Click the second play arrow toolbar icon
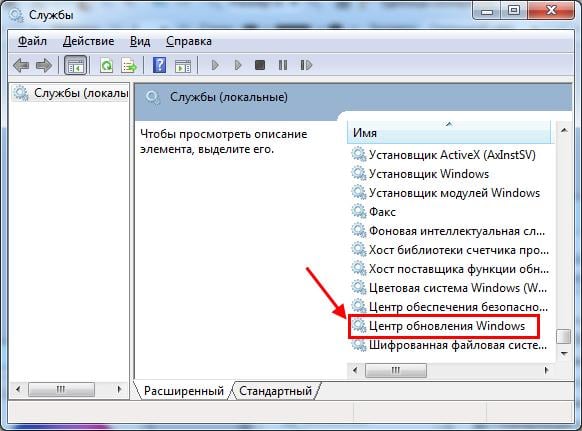The width and height of the screenshot is (582, 431). (x=238, y=65)
